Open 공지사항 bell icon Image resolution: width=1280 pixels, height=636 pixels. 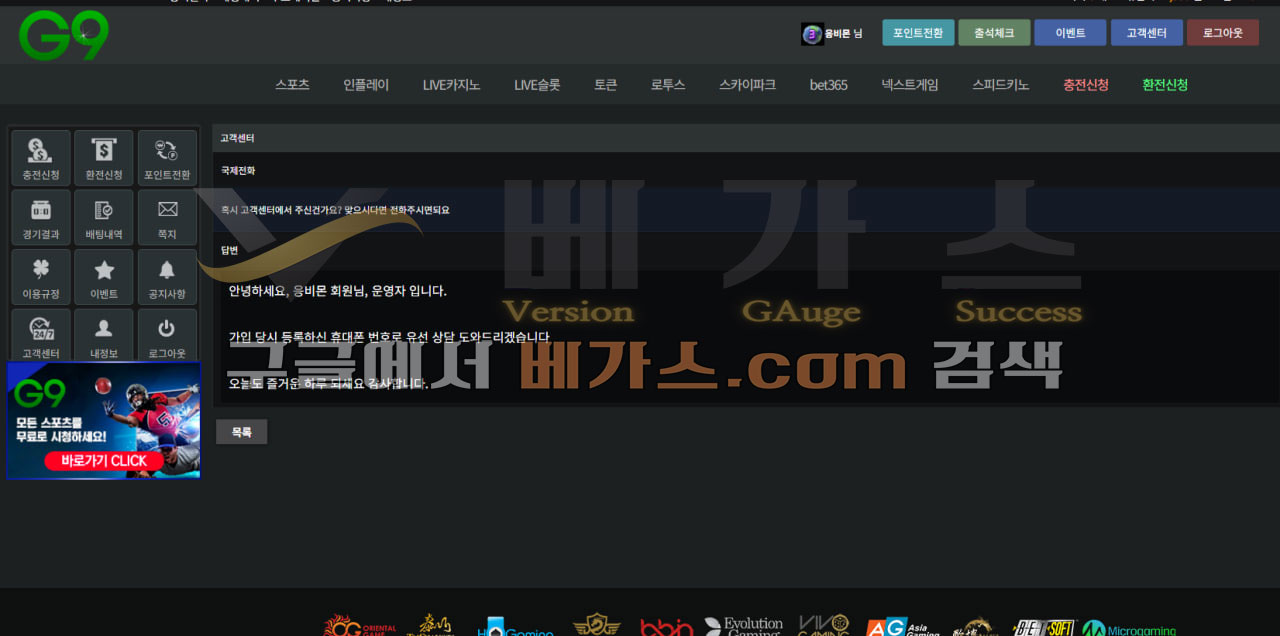point(167,277)
